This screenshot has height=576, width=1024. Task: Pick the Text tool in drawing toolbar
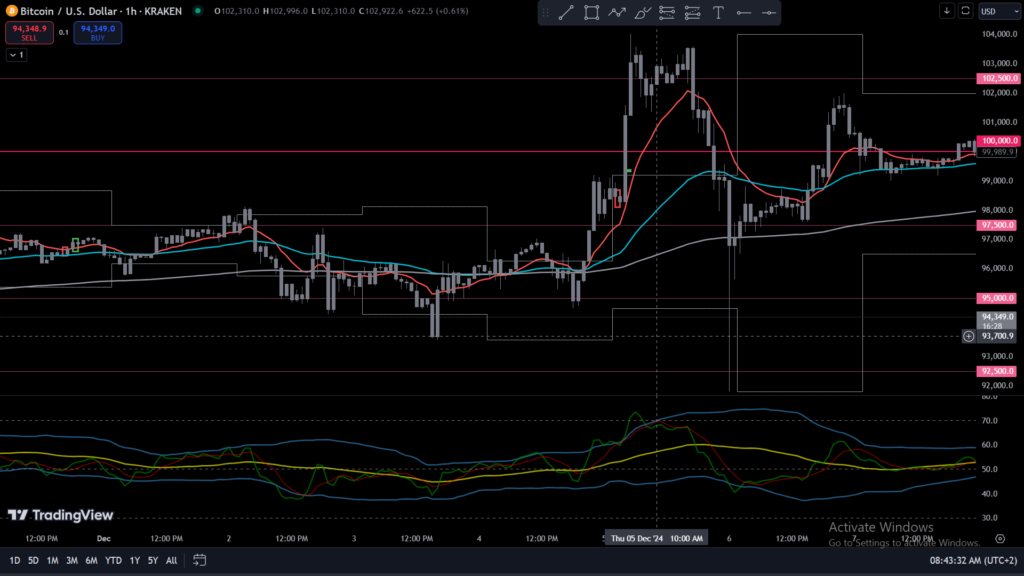click(x=718, y=13)
